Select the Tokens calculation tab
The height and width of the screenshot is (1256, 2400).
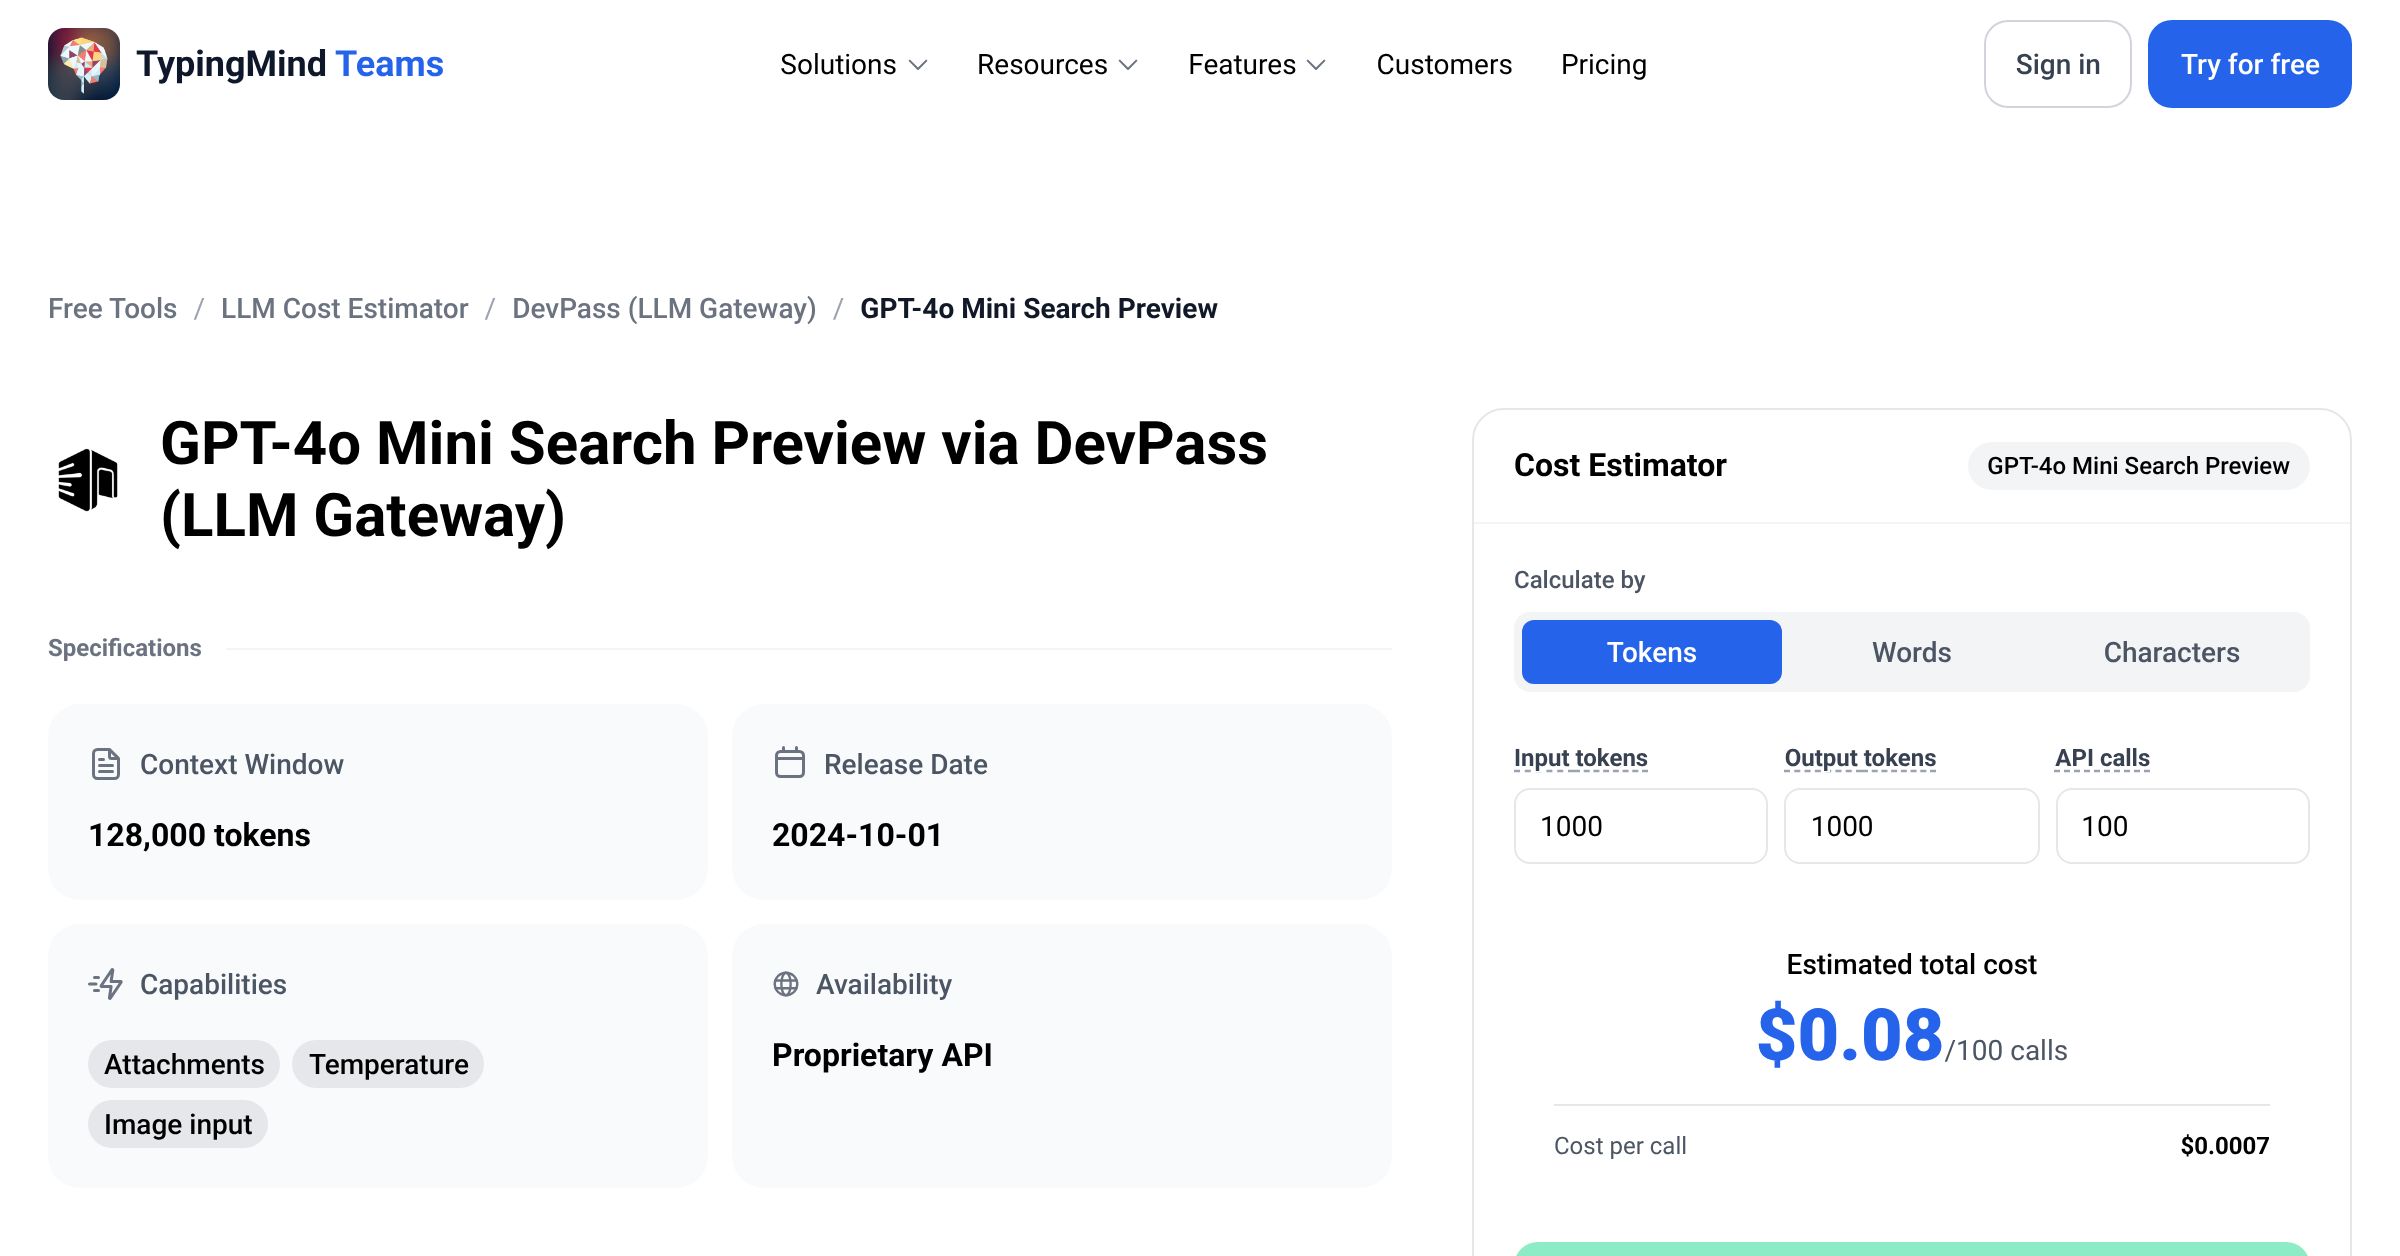tap(1652, 652)
